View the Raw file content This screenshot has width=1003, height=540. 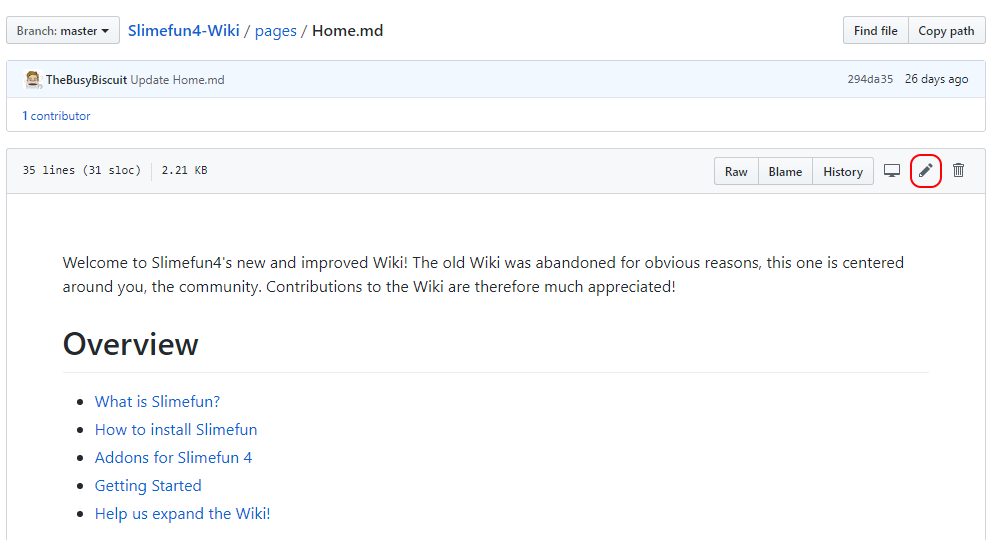point(736,172)
